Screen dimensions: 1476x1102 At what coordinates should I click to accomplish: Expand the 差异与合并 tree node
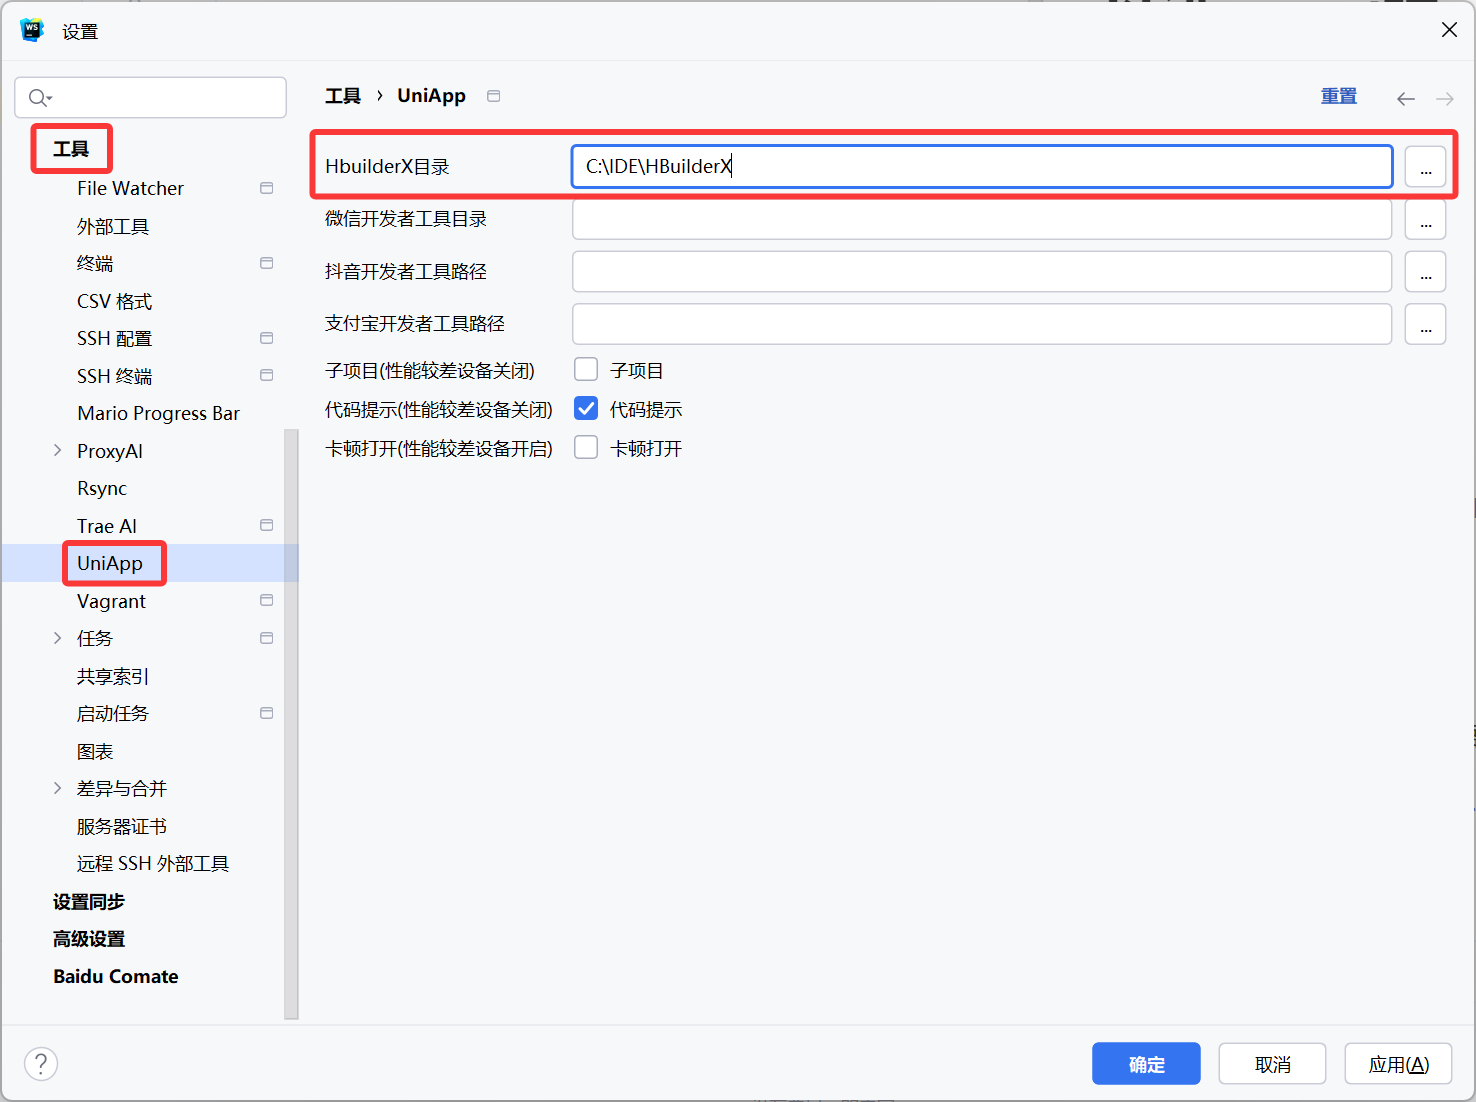coord(57,788)
